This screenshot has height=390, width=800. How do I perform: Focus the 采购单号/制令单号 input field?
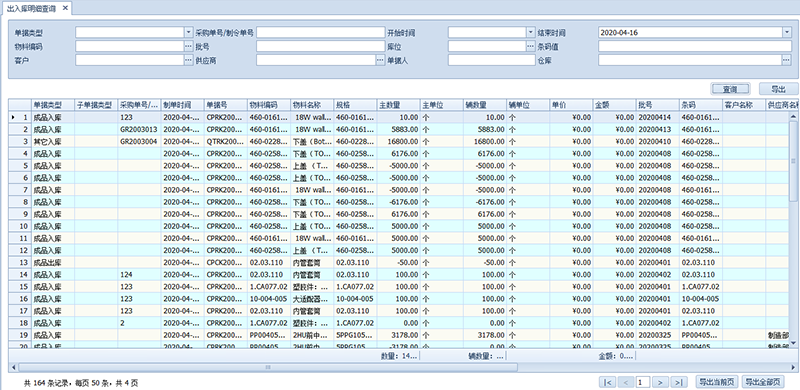click(320, 33)
